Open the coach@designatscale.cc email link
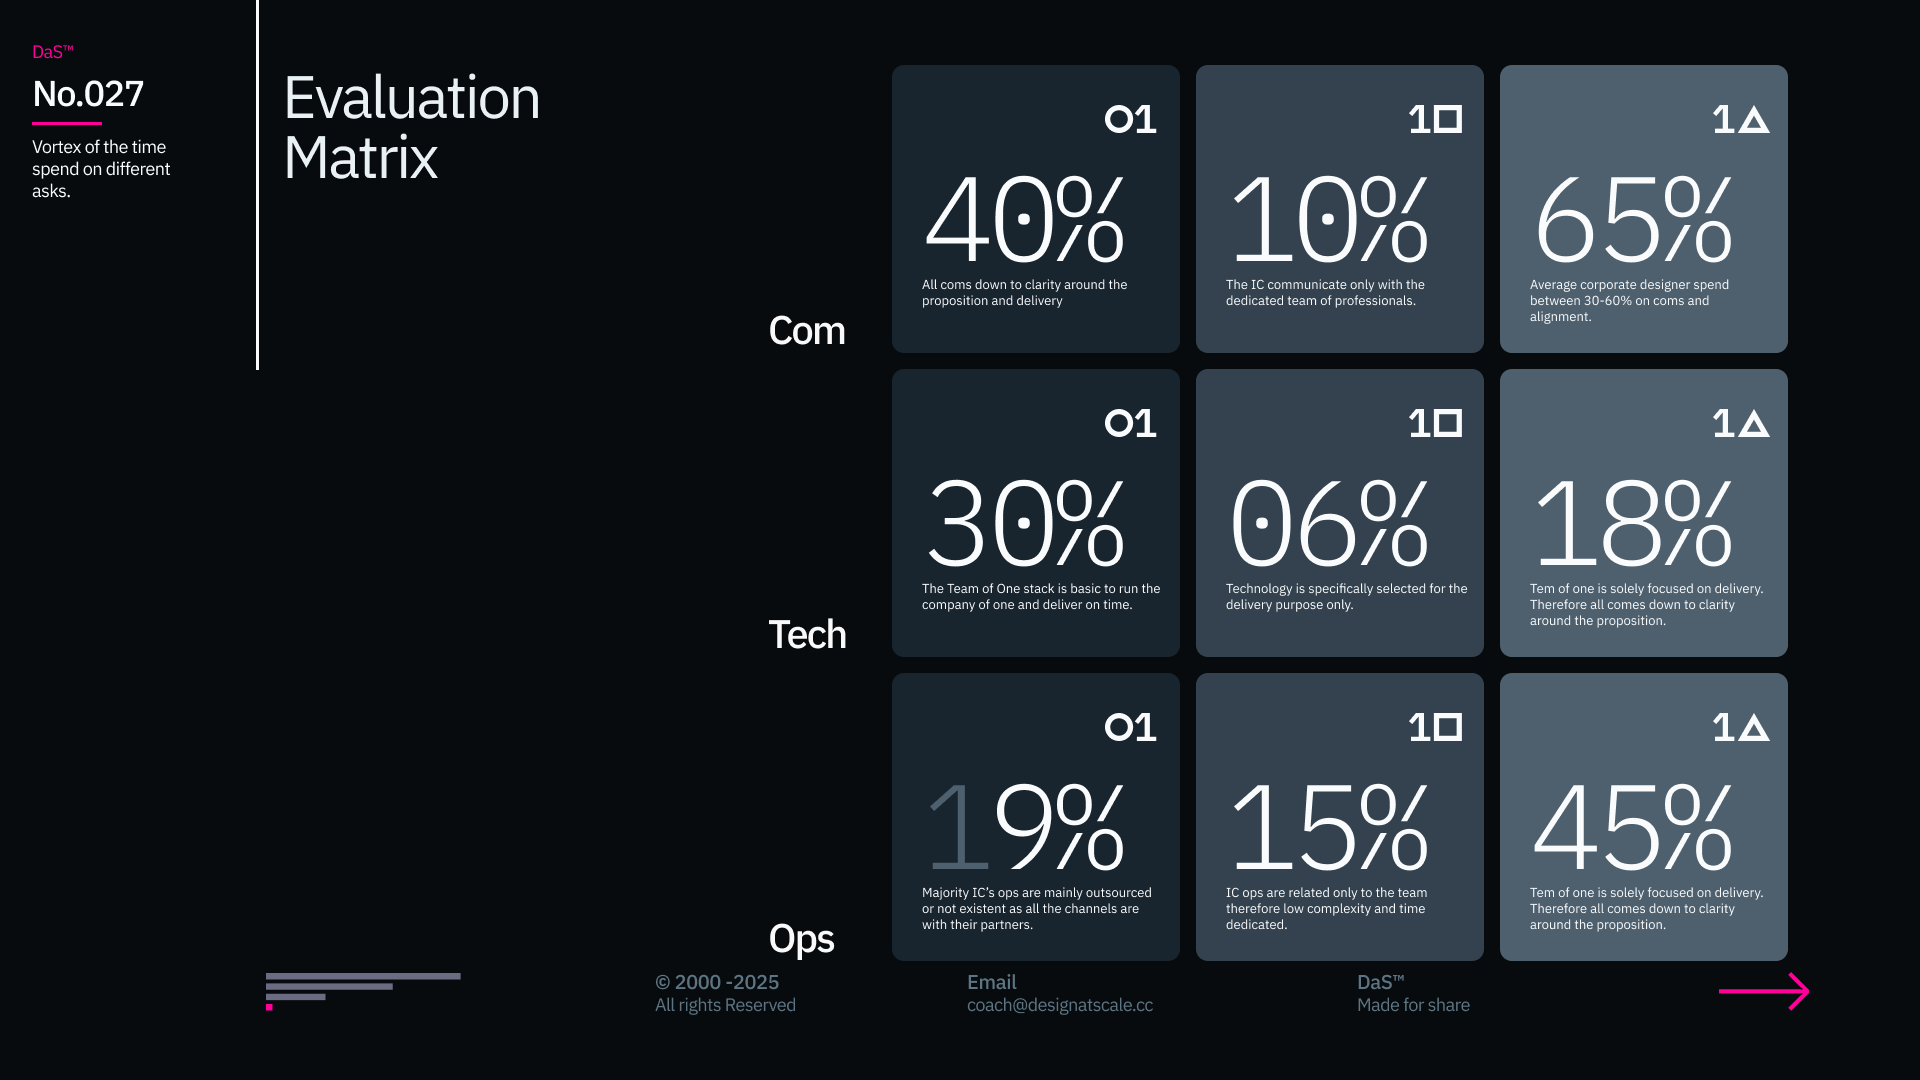This screenshot has height=1080, width=1920. click(1059, 1005)
